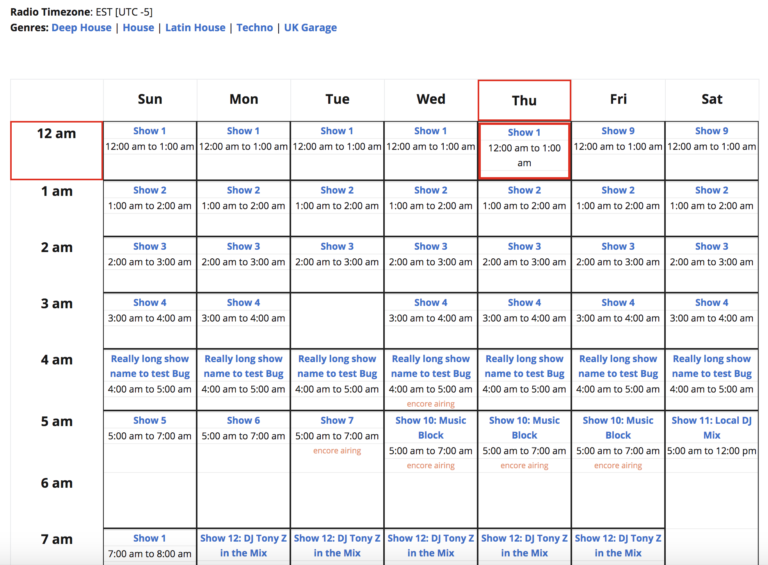Open Show 12: DJ Tony Z on Tuesday
The image size is (768, 565).
337,545
